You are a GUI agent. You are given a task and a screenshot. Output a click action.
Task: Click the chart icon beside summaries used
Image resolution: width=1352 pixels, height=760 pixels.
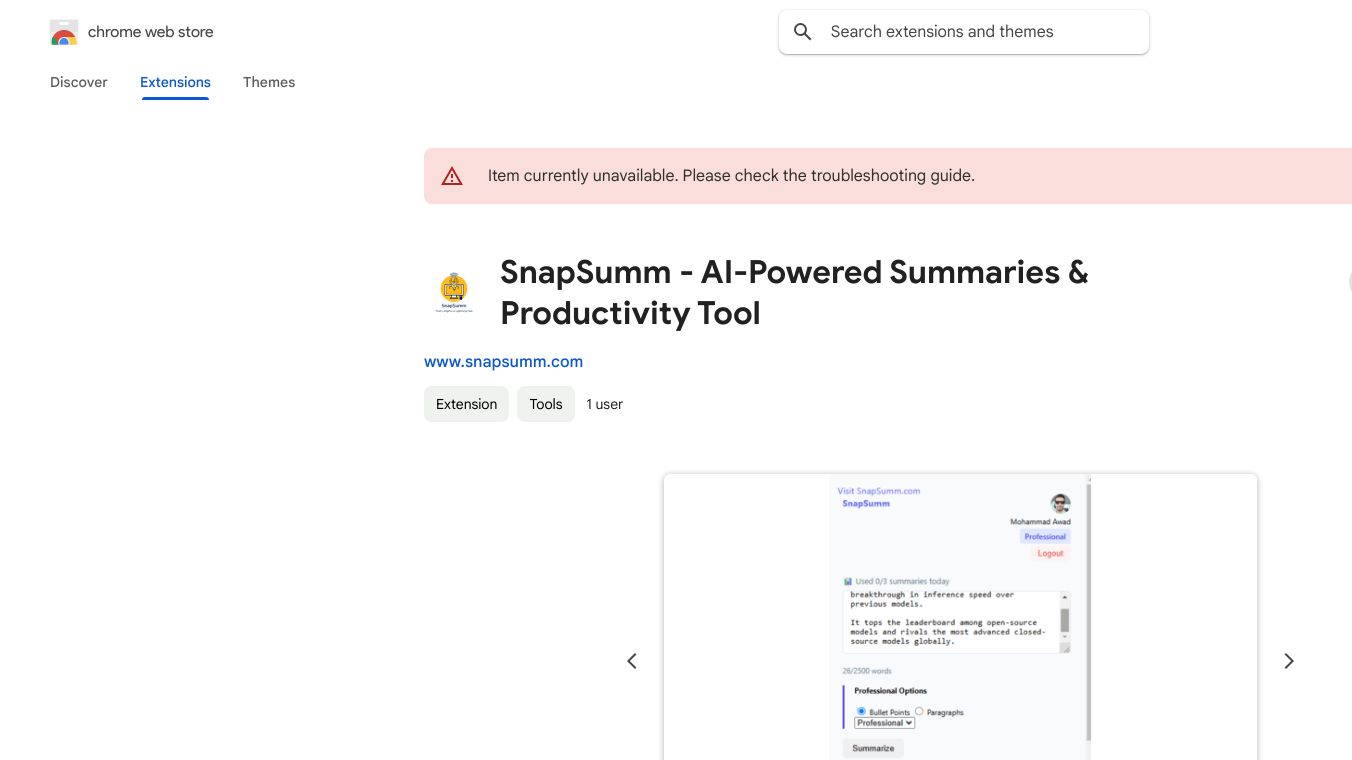(847, 581)
